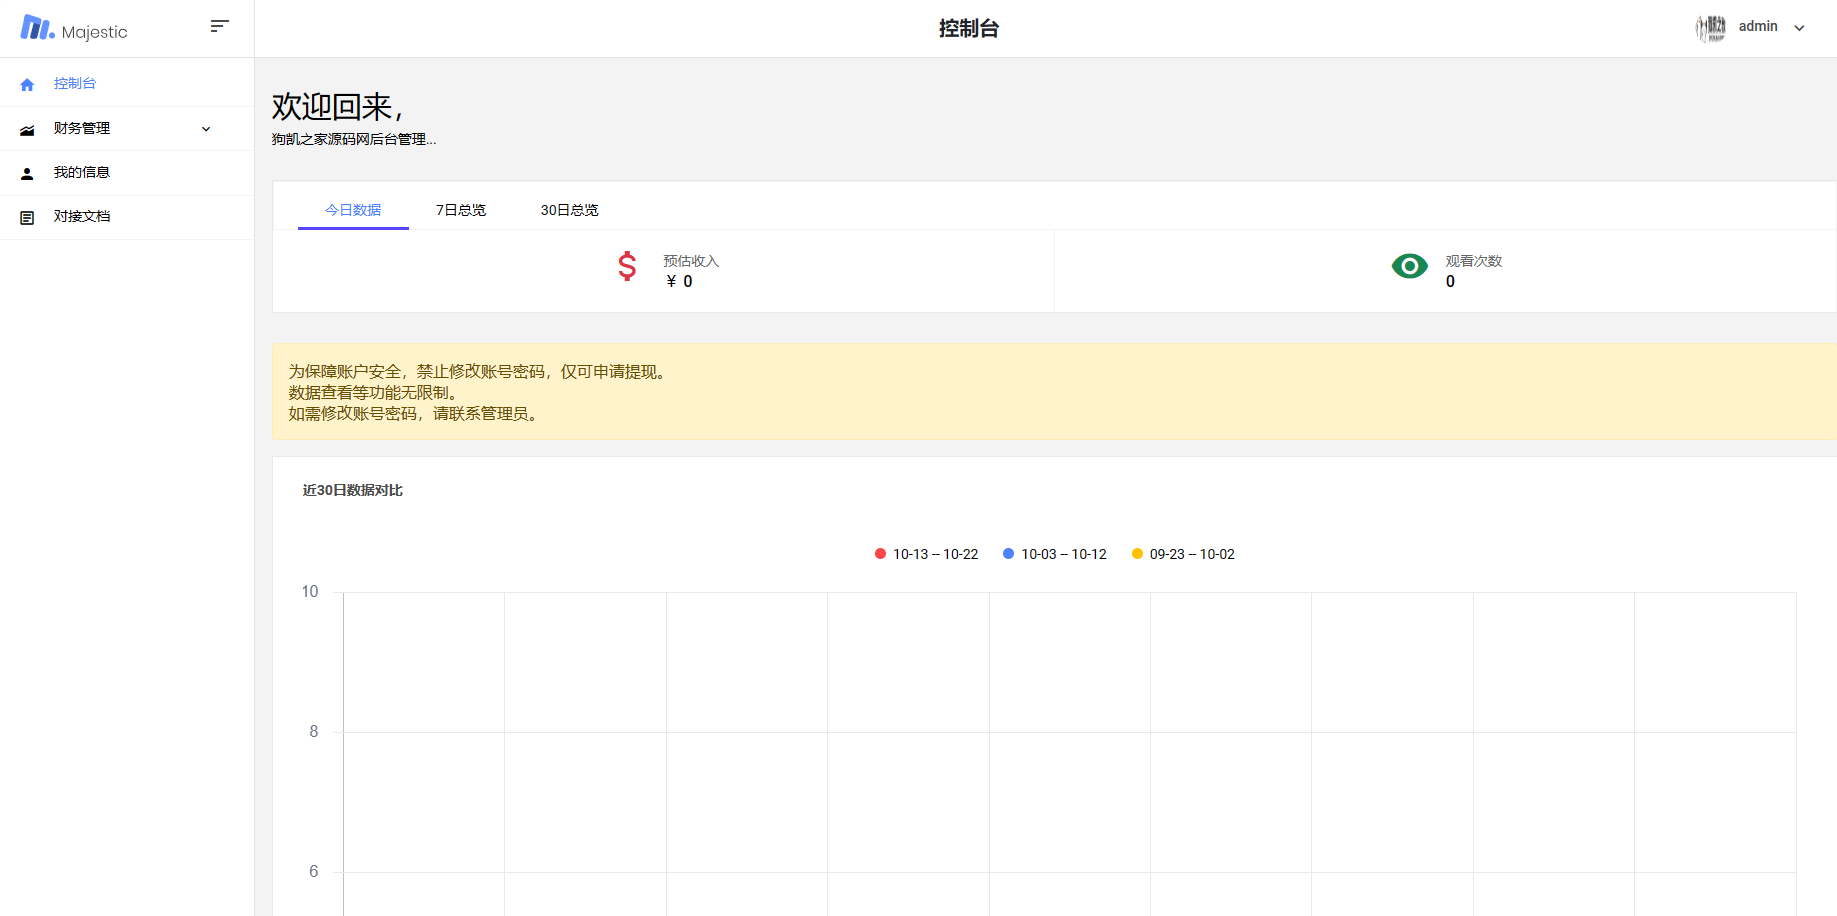Open the admin username menu
Viewport: 1837px width, 916px height.
coord(1757,27)
